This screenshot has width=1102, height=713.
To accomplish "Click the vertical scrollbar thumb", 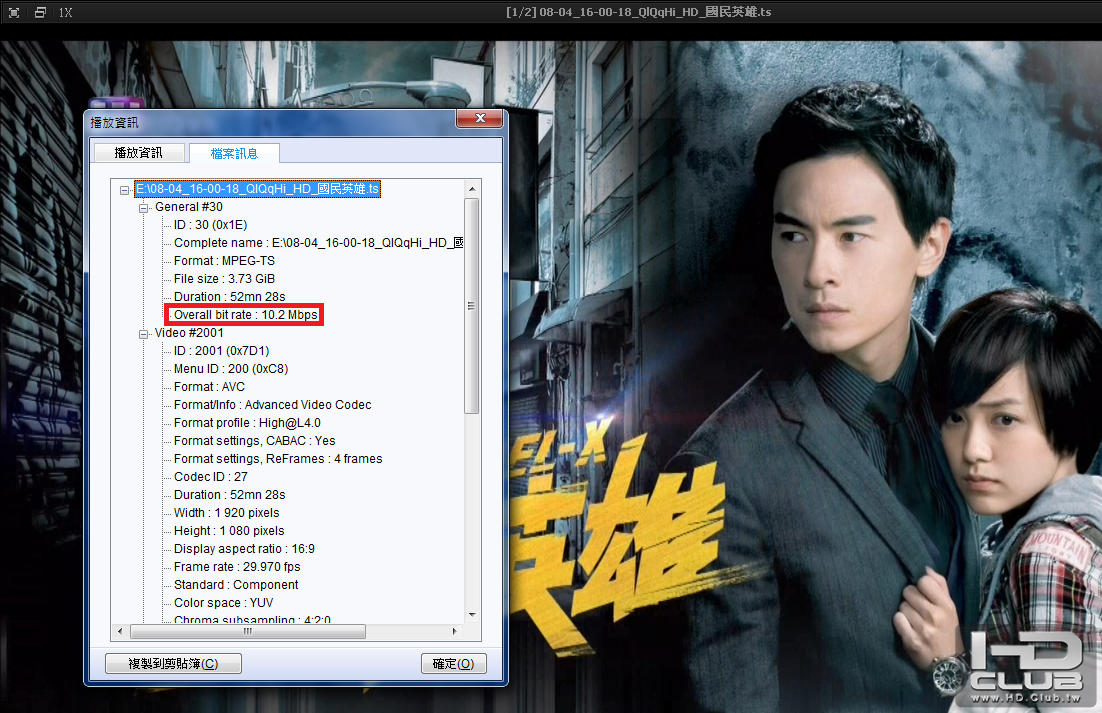I will point(472,306).
